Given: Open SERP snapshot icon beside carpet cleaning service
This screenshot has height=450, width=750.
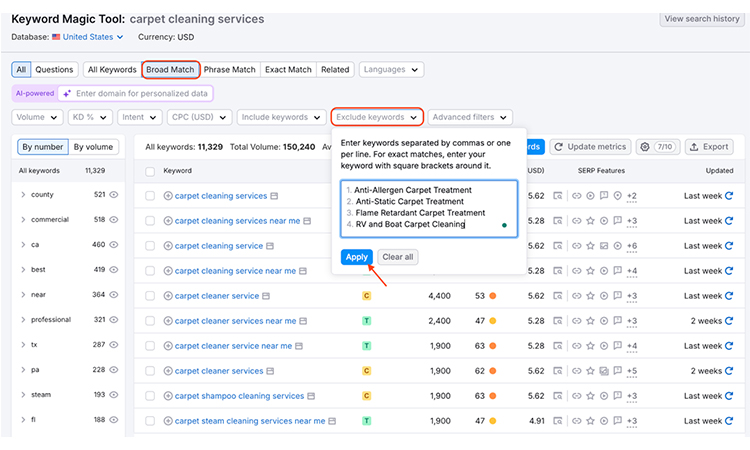Looking at the screenshot, I should [x=270, y=246].
